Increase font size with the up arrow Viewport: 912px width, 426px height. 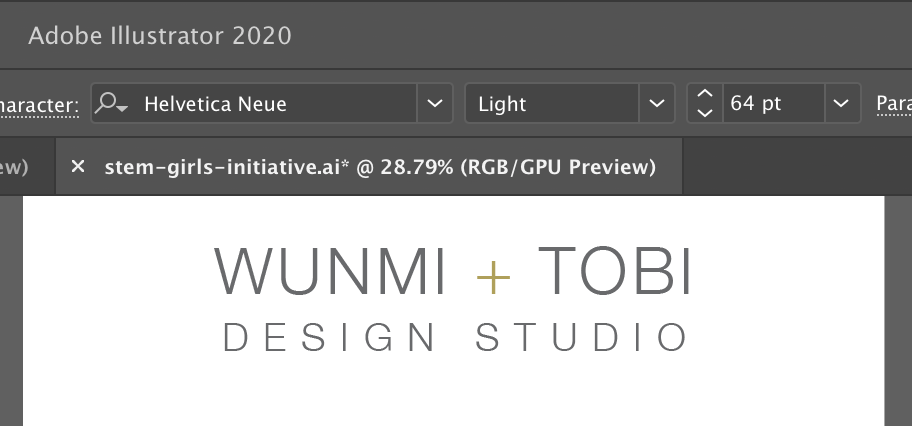[705, 94]
